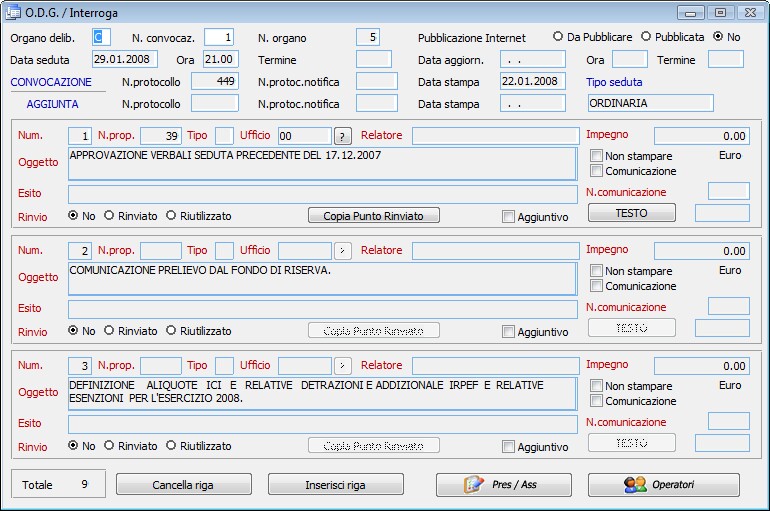Enable 'Comunicazione' checkbox in item 2

pyautogui.click(x=596, y=286)
